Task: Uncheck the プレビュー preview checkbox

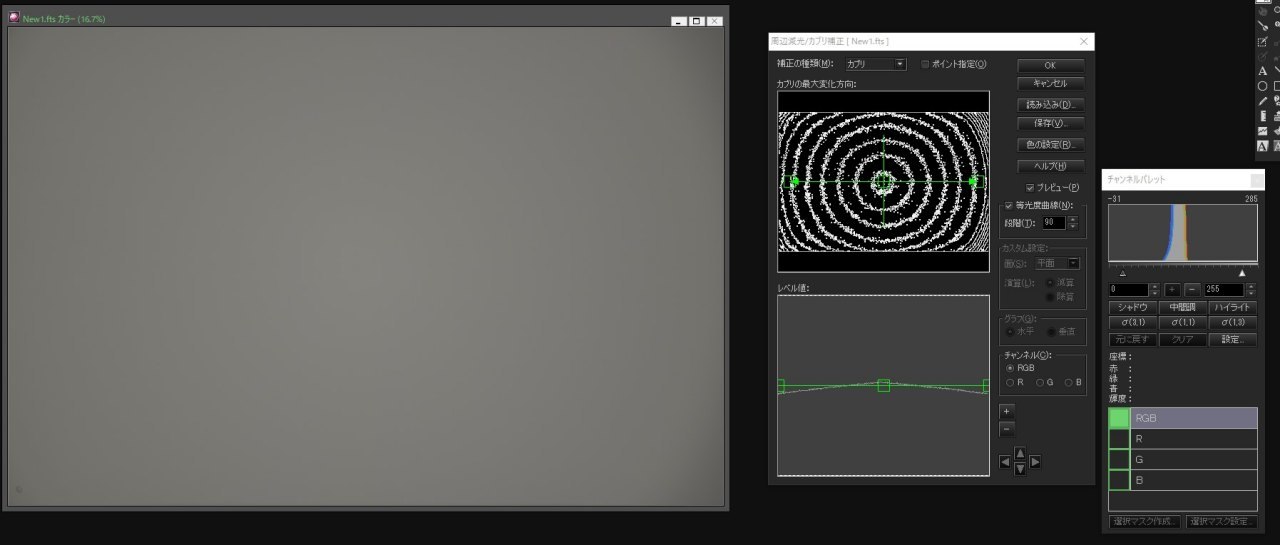Action: 1030,188
